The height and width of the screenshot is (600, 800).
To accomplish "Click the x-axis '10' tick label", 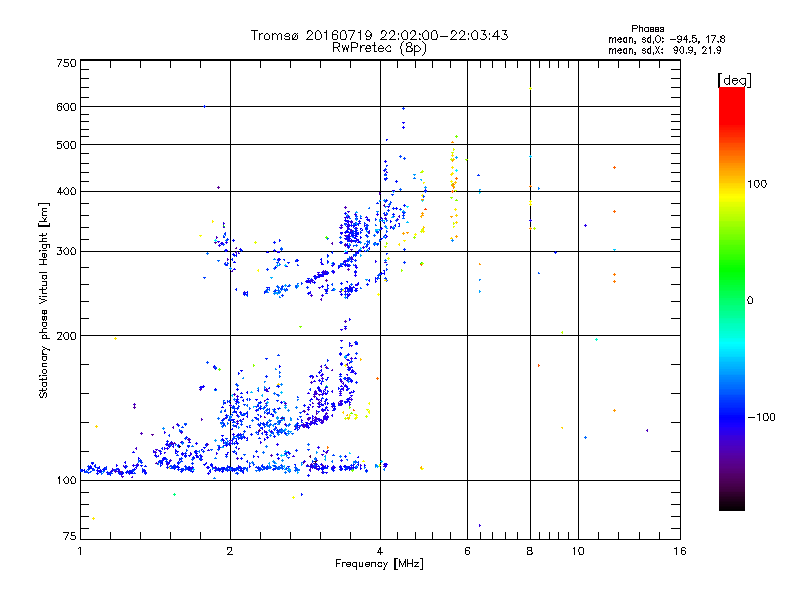I will point(578,551).
